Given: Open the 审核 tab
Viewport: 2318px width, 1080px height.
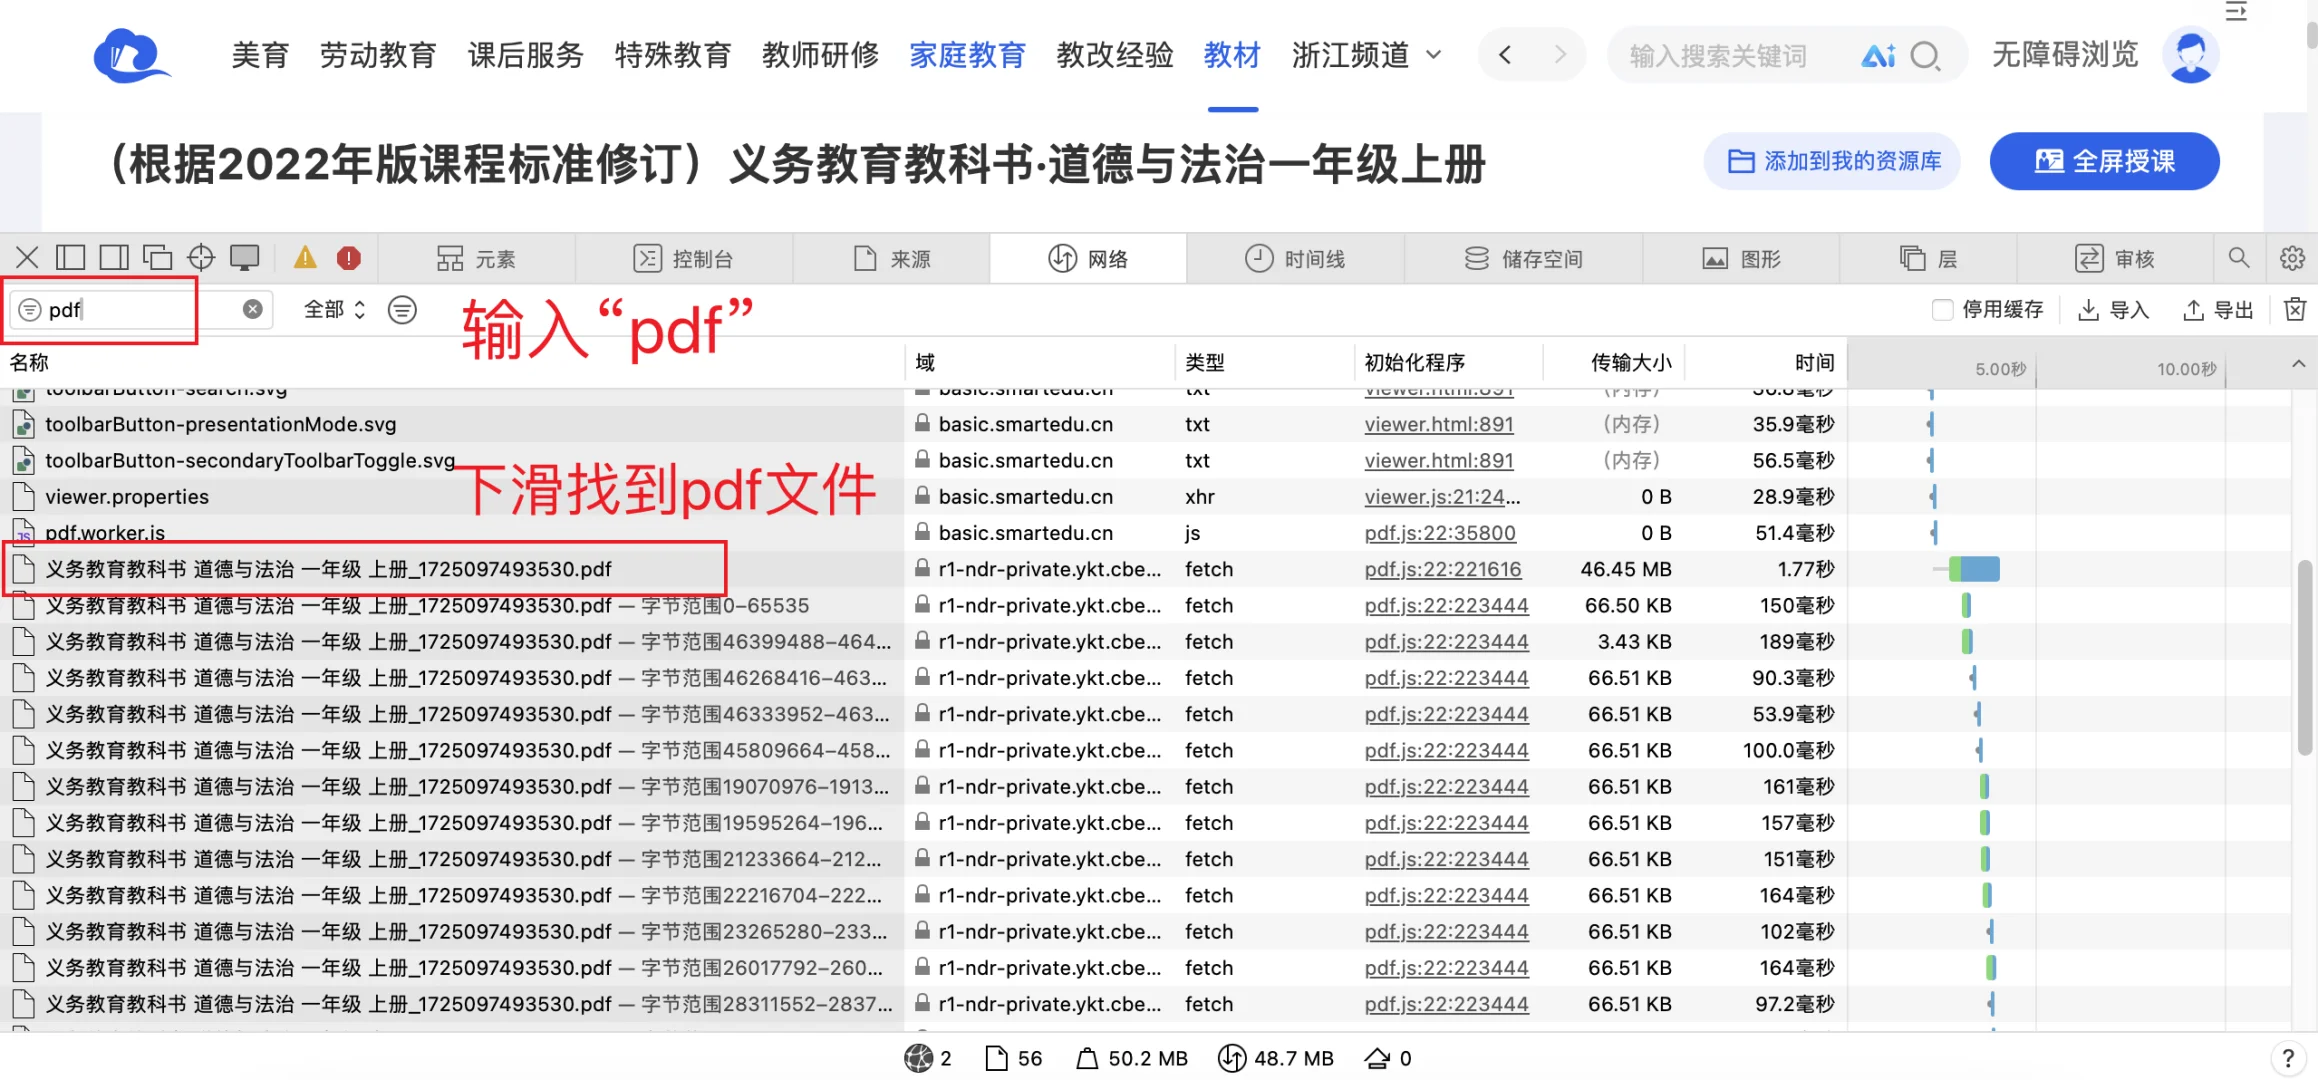Looking at the screenshot, I should coord(2114,259).
